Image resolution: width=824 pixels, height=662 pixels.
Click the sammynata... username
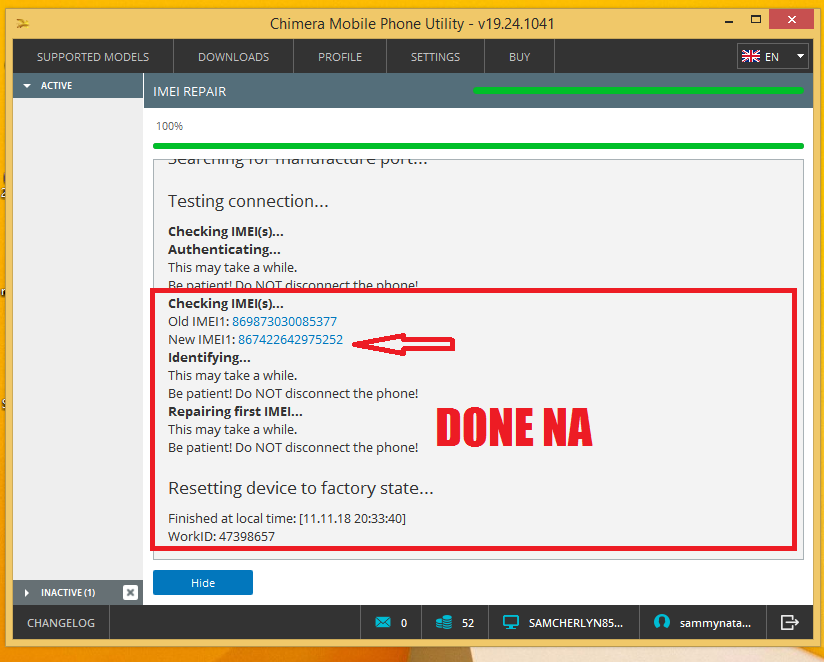pos(715,623)
